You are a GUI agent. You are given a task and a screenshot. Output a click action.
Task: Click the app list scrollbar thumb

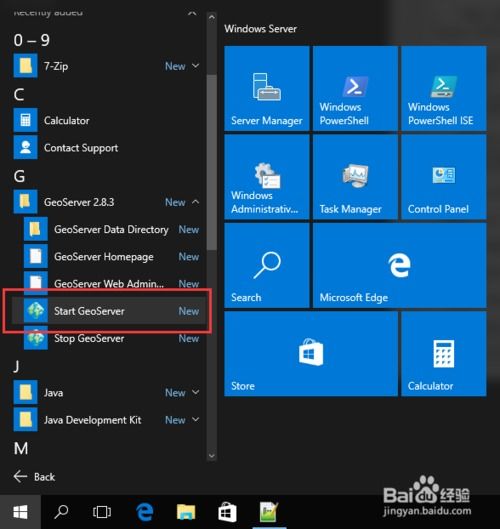pos(212,162)
